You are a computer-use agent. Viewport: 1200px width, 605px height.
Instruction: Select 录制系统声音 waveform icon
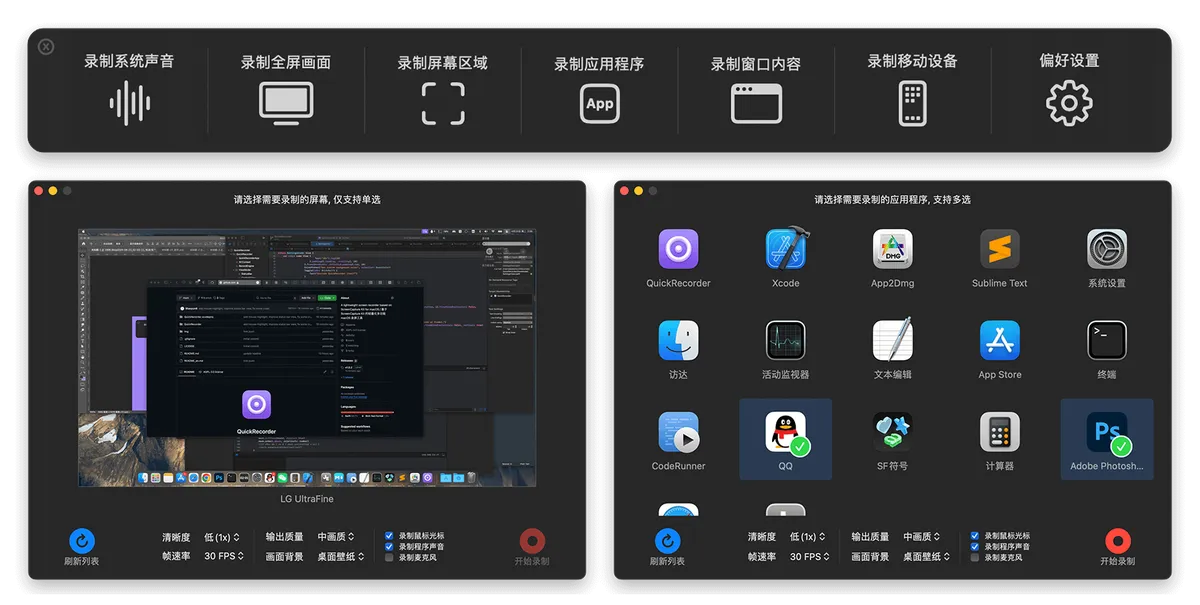coord(130,102)
